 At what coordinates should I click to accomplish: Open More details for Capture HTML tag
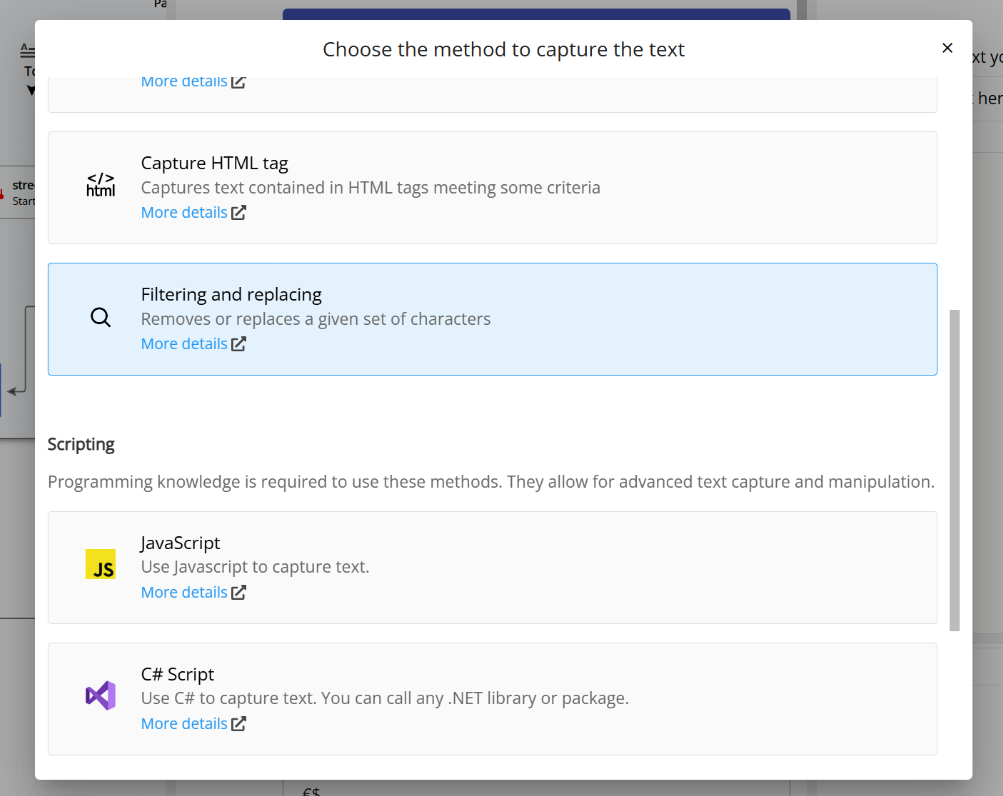[x=183, y=212]
